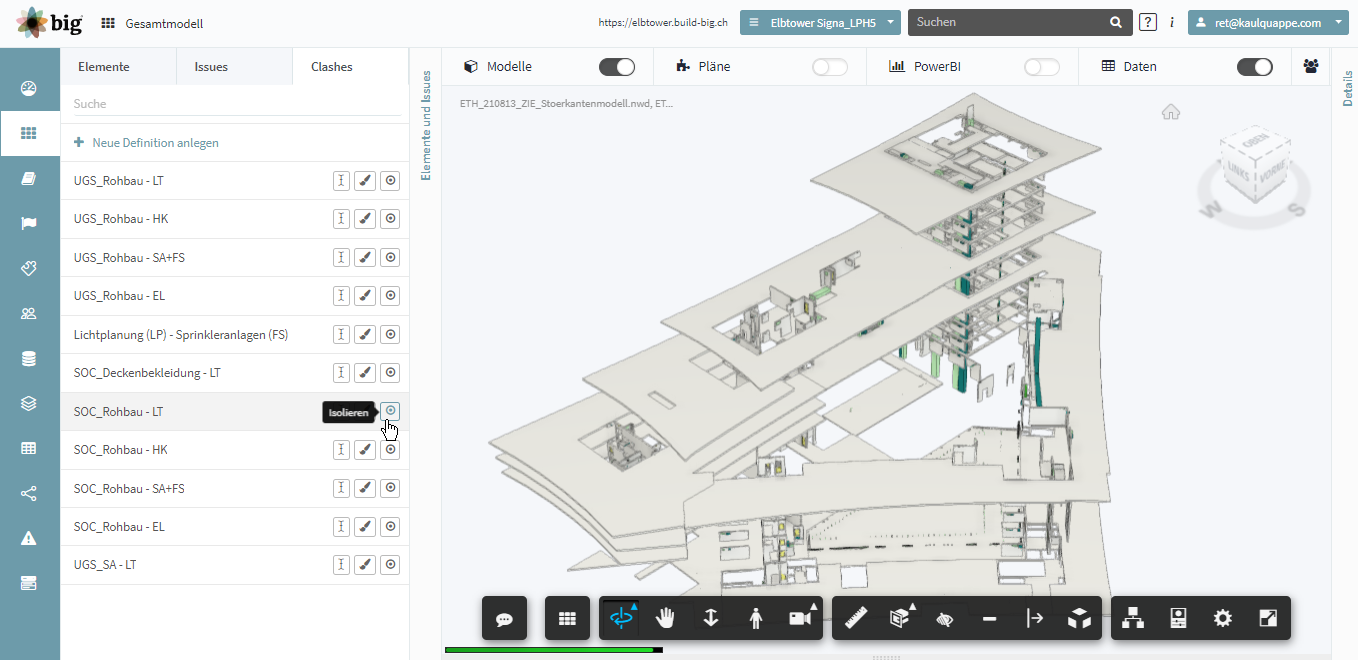Screen dimensions: 1358x660
Task: Open the warning triangle icon in left sidebar
Action: coord(29,538)
